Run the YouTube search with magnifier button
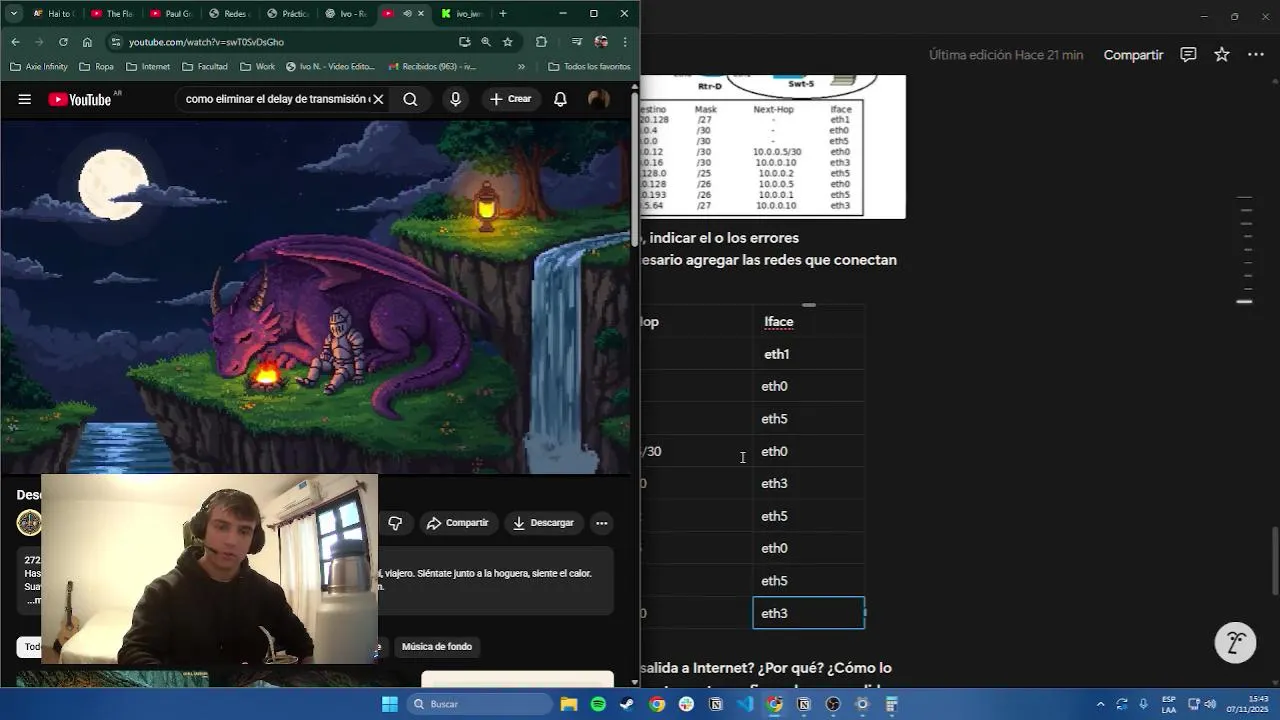Image resolution: width=1280 pixels, height=720 pixels. pos(410,99)
